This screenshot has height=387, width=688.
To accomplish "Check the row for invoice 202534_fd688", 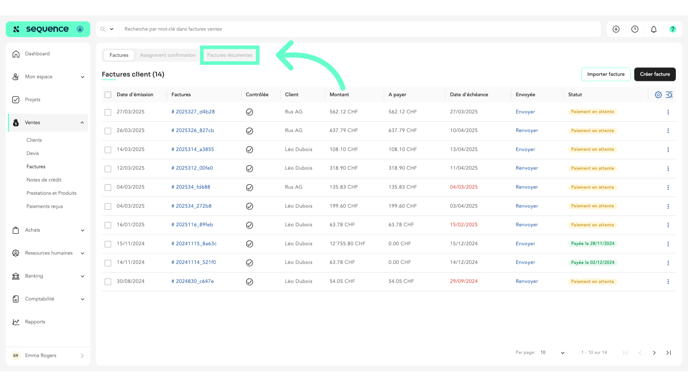I will [108, 187].
